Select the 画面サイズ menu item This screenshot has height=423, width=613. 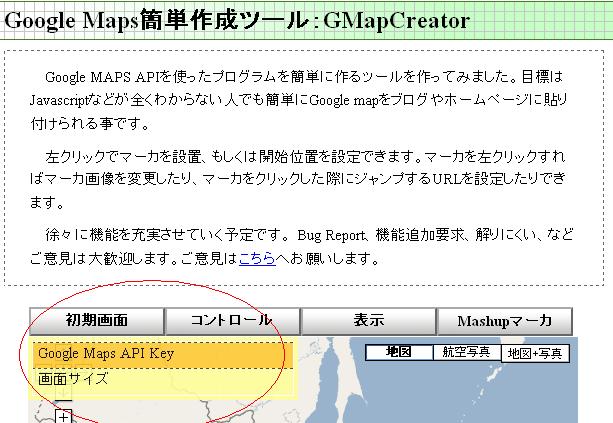[x=163, y=380]
